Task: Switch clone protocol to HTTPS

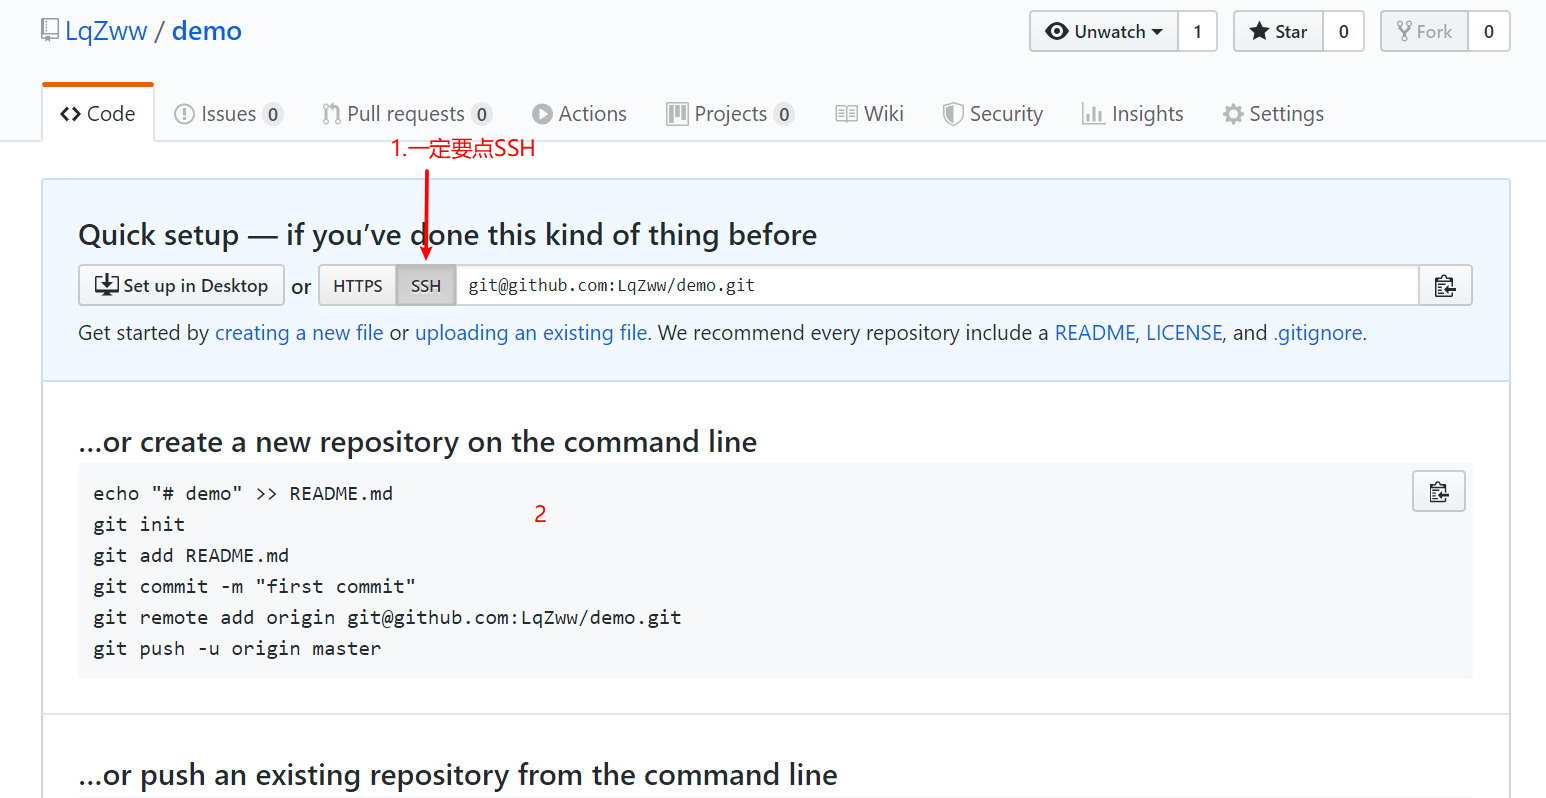Action: click(358, 286)
